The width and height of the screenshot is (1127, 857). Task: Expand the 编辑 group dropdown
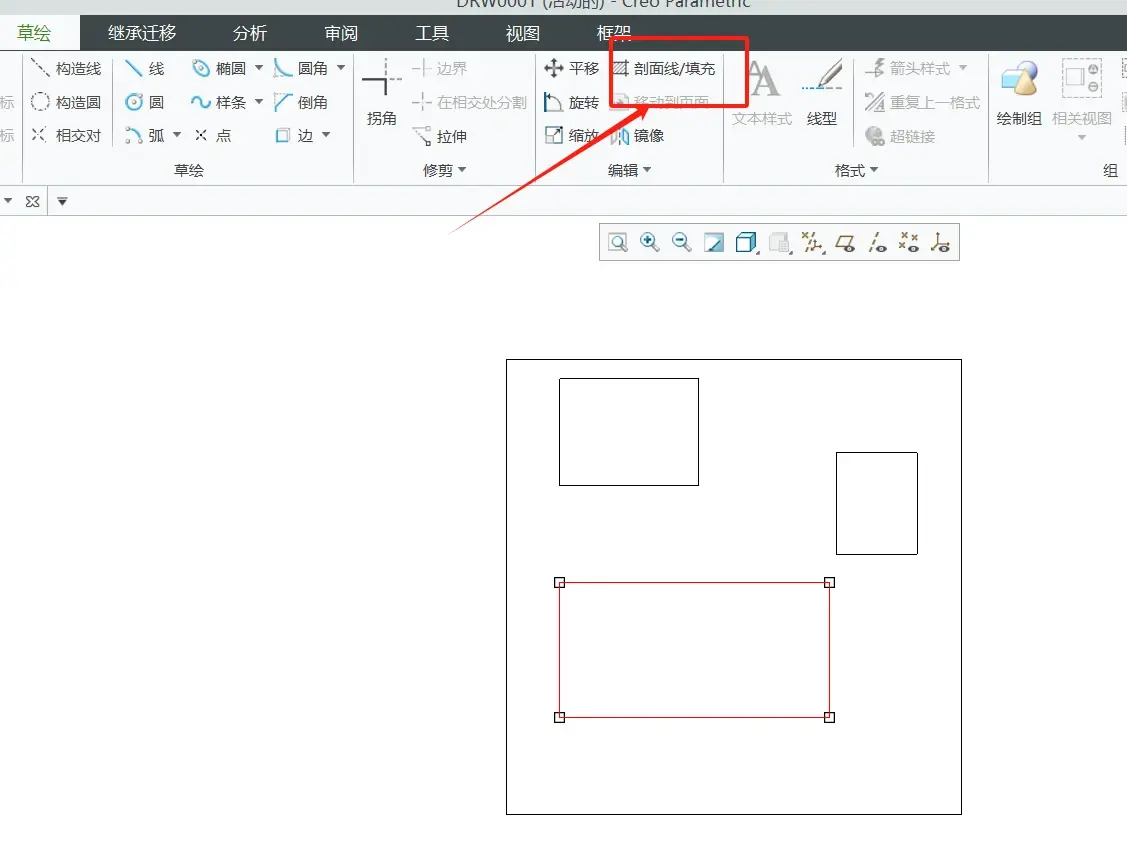point(629,170)
